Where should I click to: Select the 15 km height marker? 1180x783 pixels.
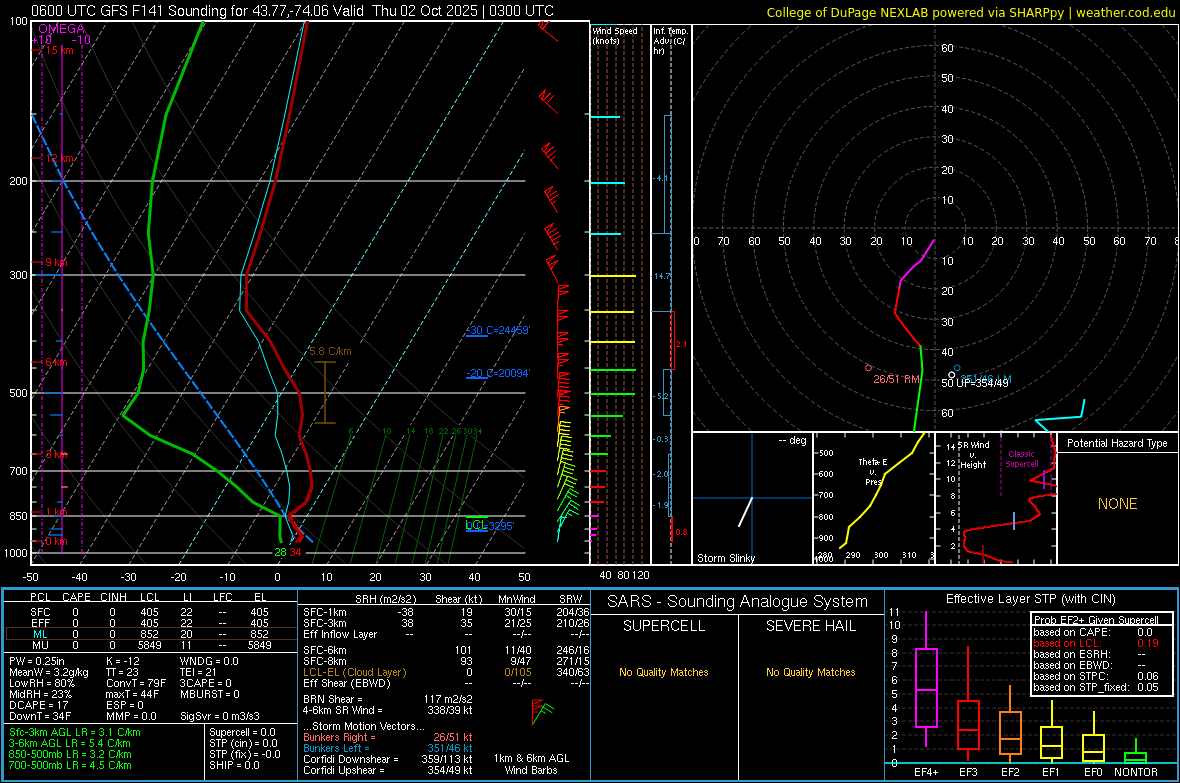[58, 50]
